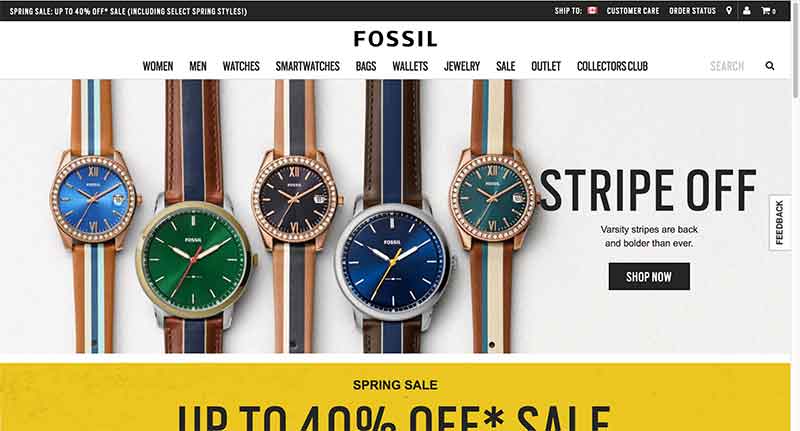Open the Men menu
The image size is (800, 431).
(198, 66)
